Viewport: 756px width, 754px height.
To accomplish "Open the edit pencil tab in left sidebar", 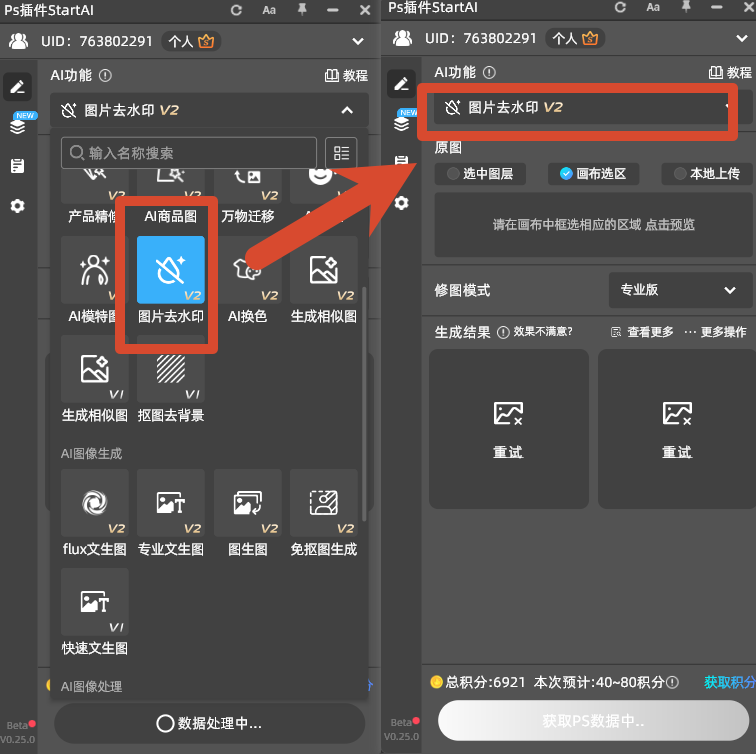I will [x=18, y=87].
